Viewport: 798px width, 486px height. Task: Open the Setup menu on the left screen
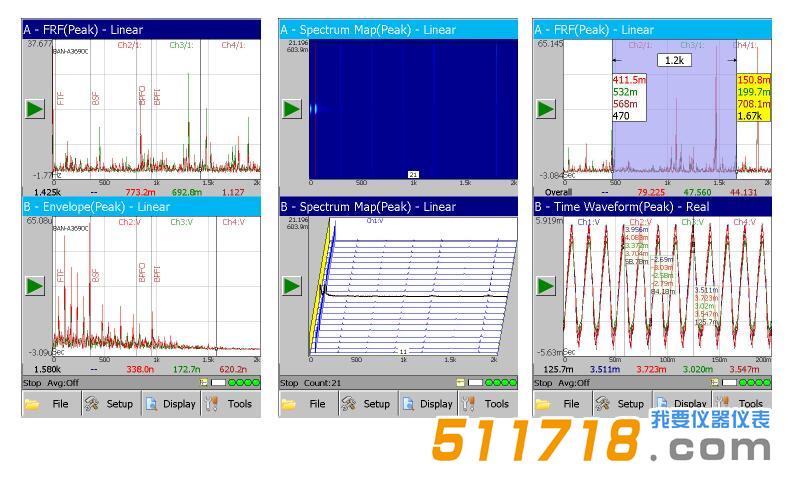[x=110, y=404]
